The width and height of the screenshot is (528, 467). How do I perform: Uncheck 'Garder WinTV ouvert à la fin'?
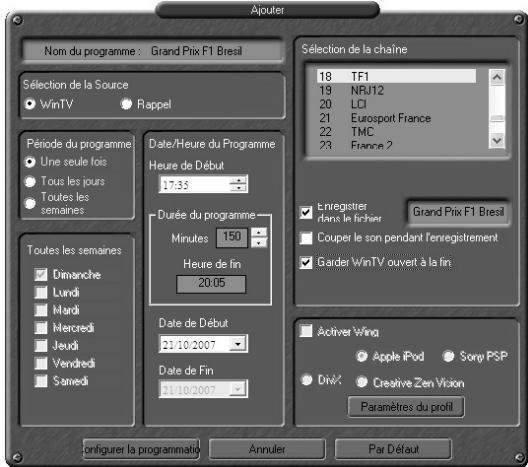point(306,262)
